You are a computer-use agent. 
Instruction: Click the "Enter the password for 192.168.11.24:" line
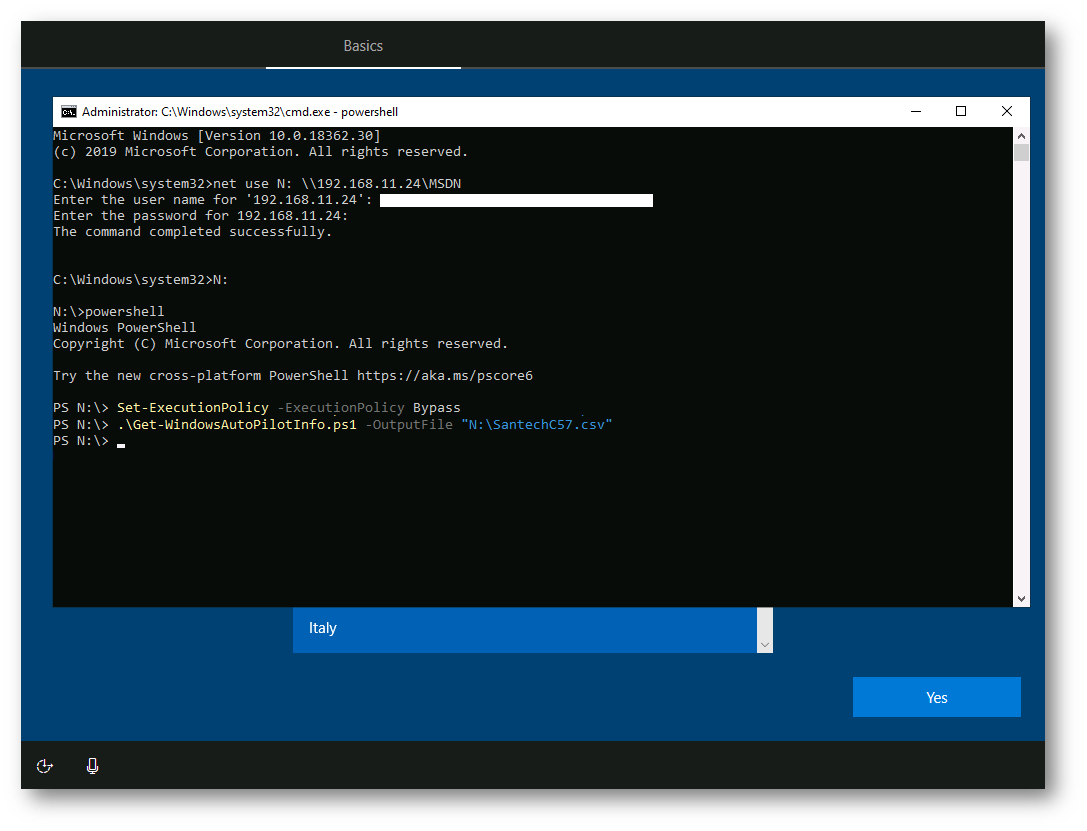click(x=201, y=216)
